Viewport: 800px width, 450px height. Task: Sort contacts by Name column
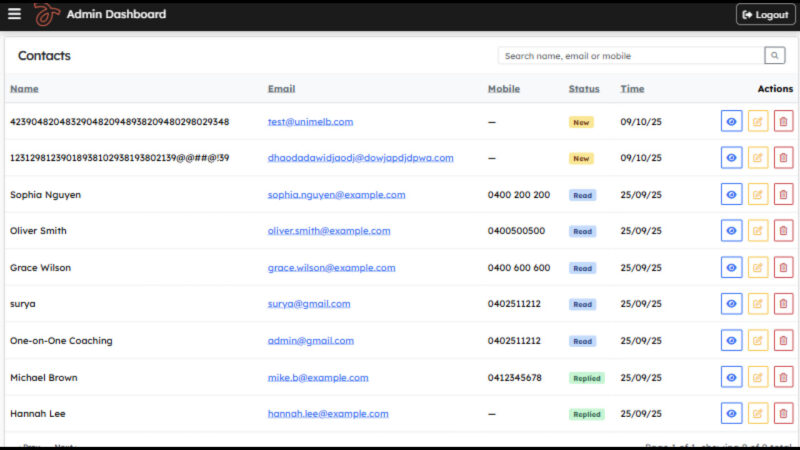coord(24,89)
